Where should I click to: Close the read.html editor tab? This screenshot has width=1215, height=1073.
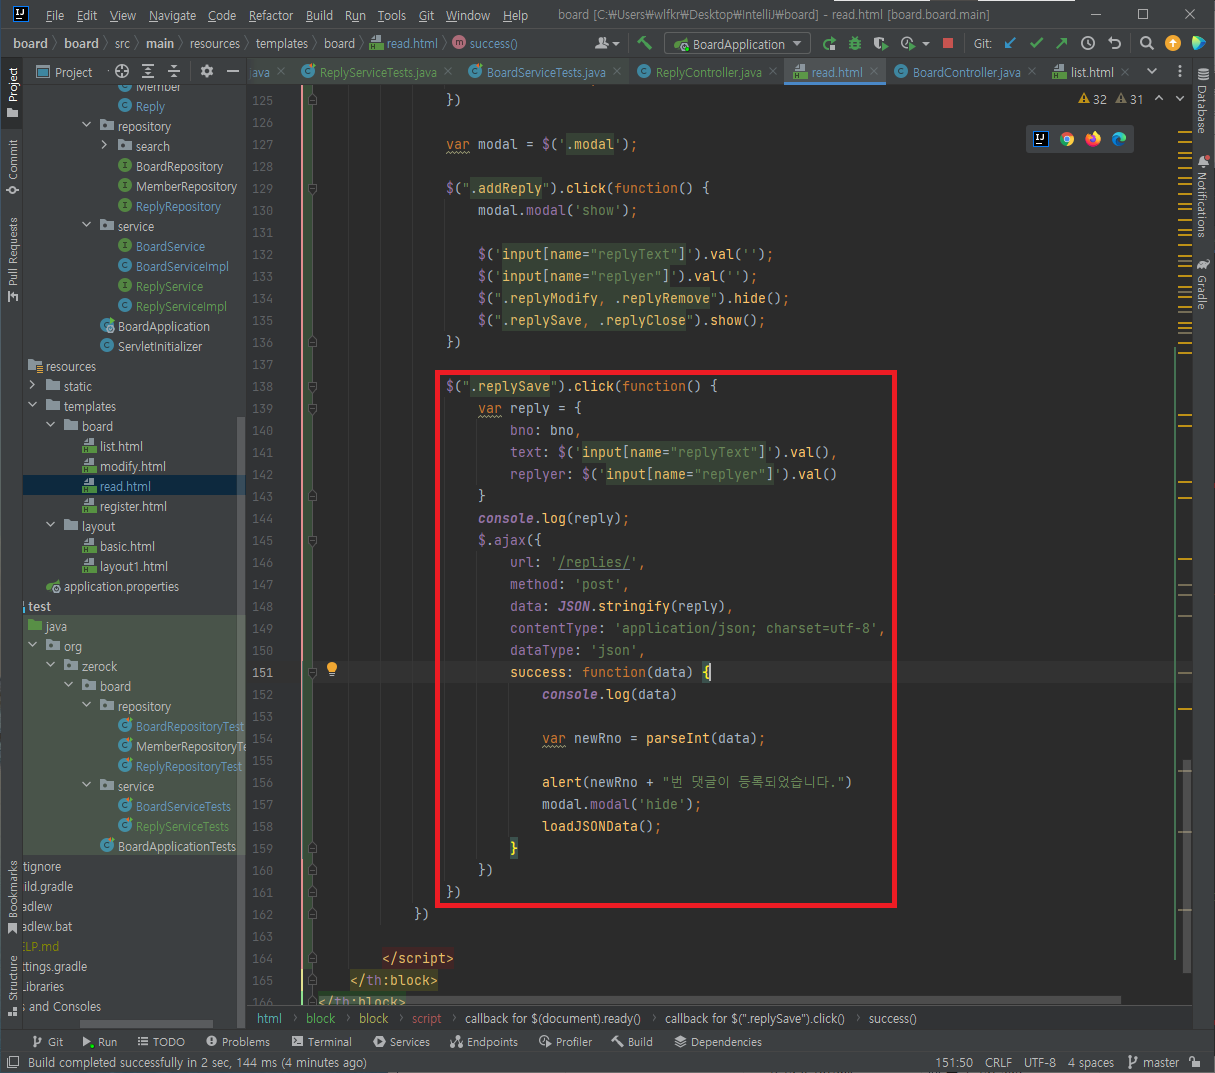(874, 72)
